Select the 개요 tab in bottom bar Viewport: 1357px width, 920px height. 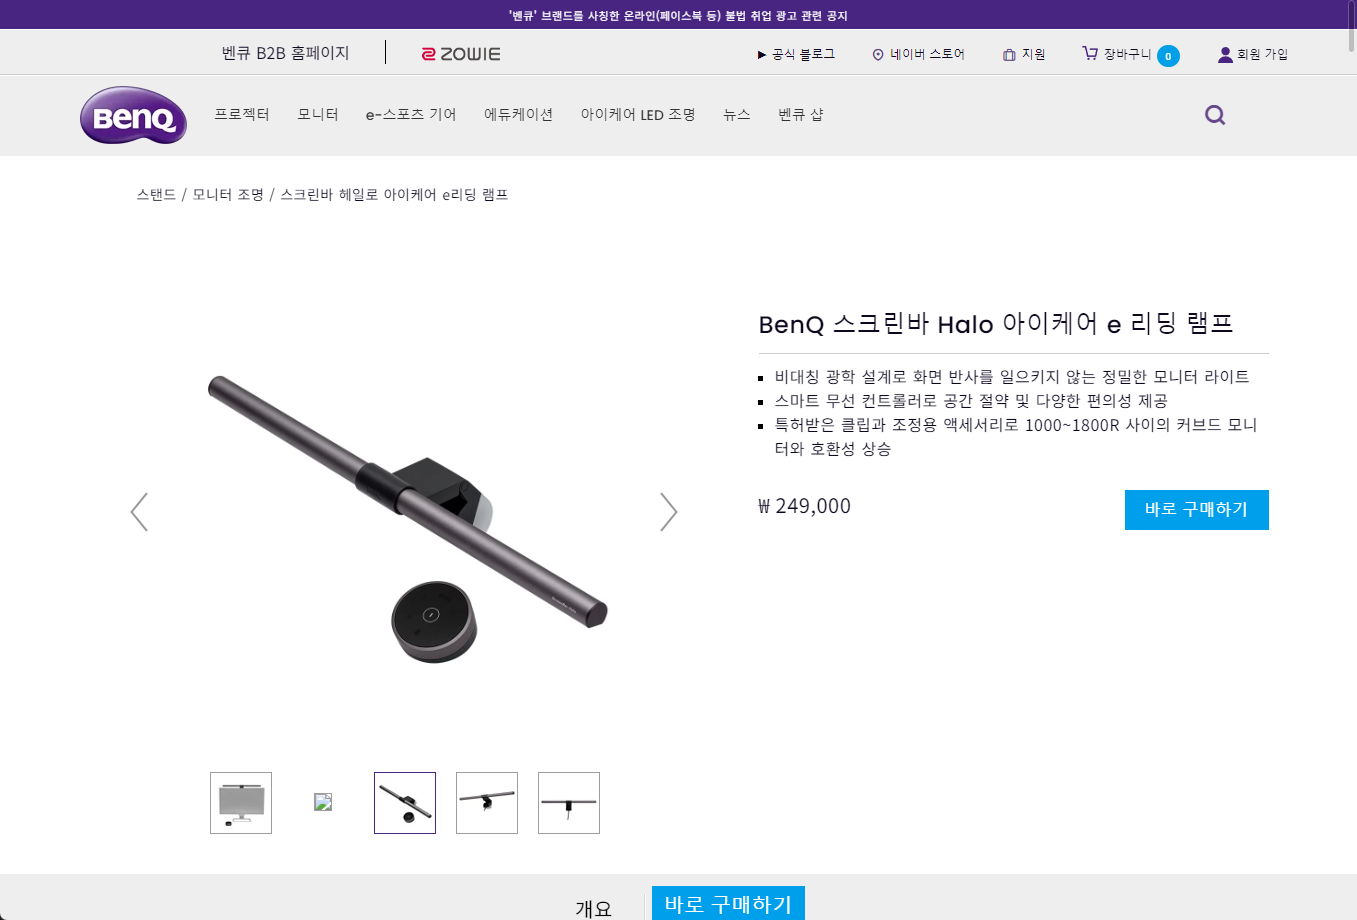(x=593, y=908)
